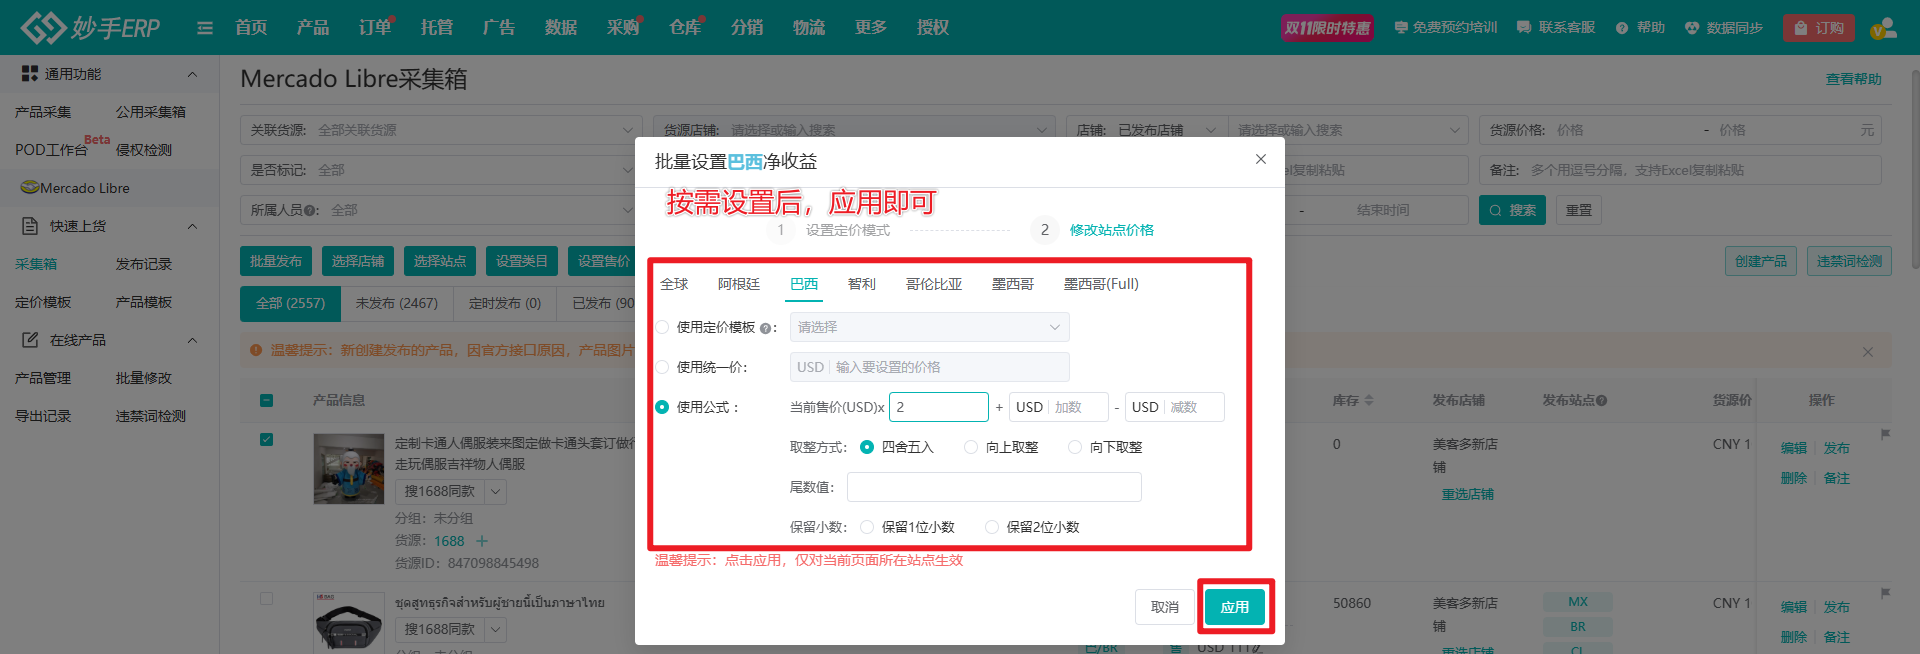Screen dimensions: 1920x654
Task: Open the 请选择 pricing template dropdown
Action: pyautogui.click(x=930, y=327)
